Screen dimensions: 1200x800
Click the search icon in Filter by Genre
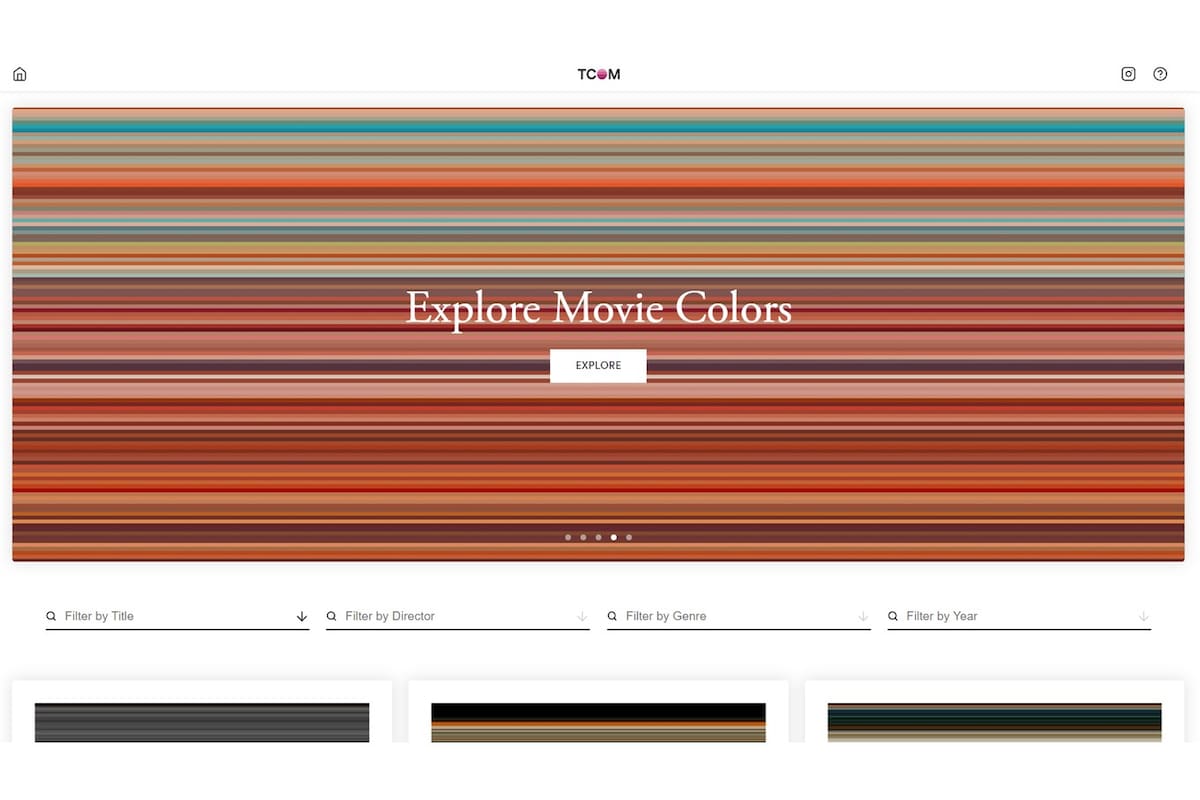pyautogui.click(x=612, y=616)
